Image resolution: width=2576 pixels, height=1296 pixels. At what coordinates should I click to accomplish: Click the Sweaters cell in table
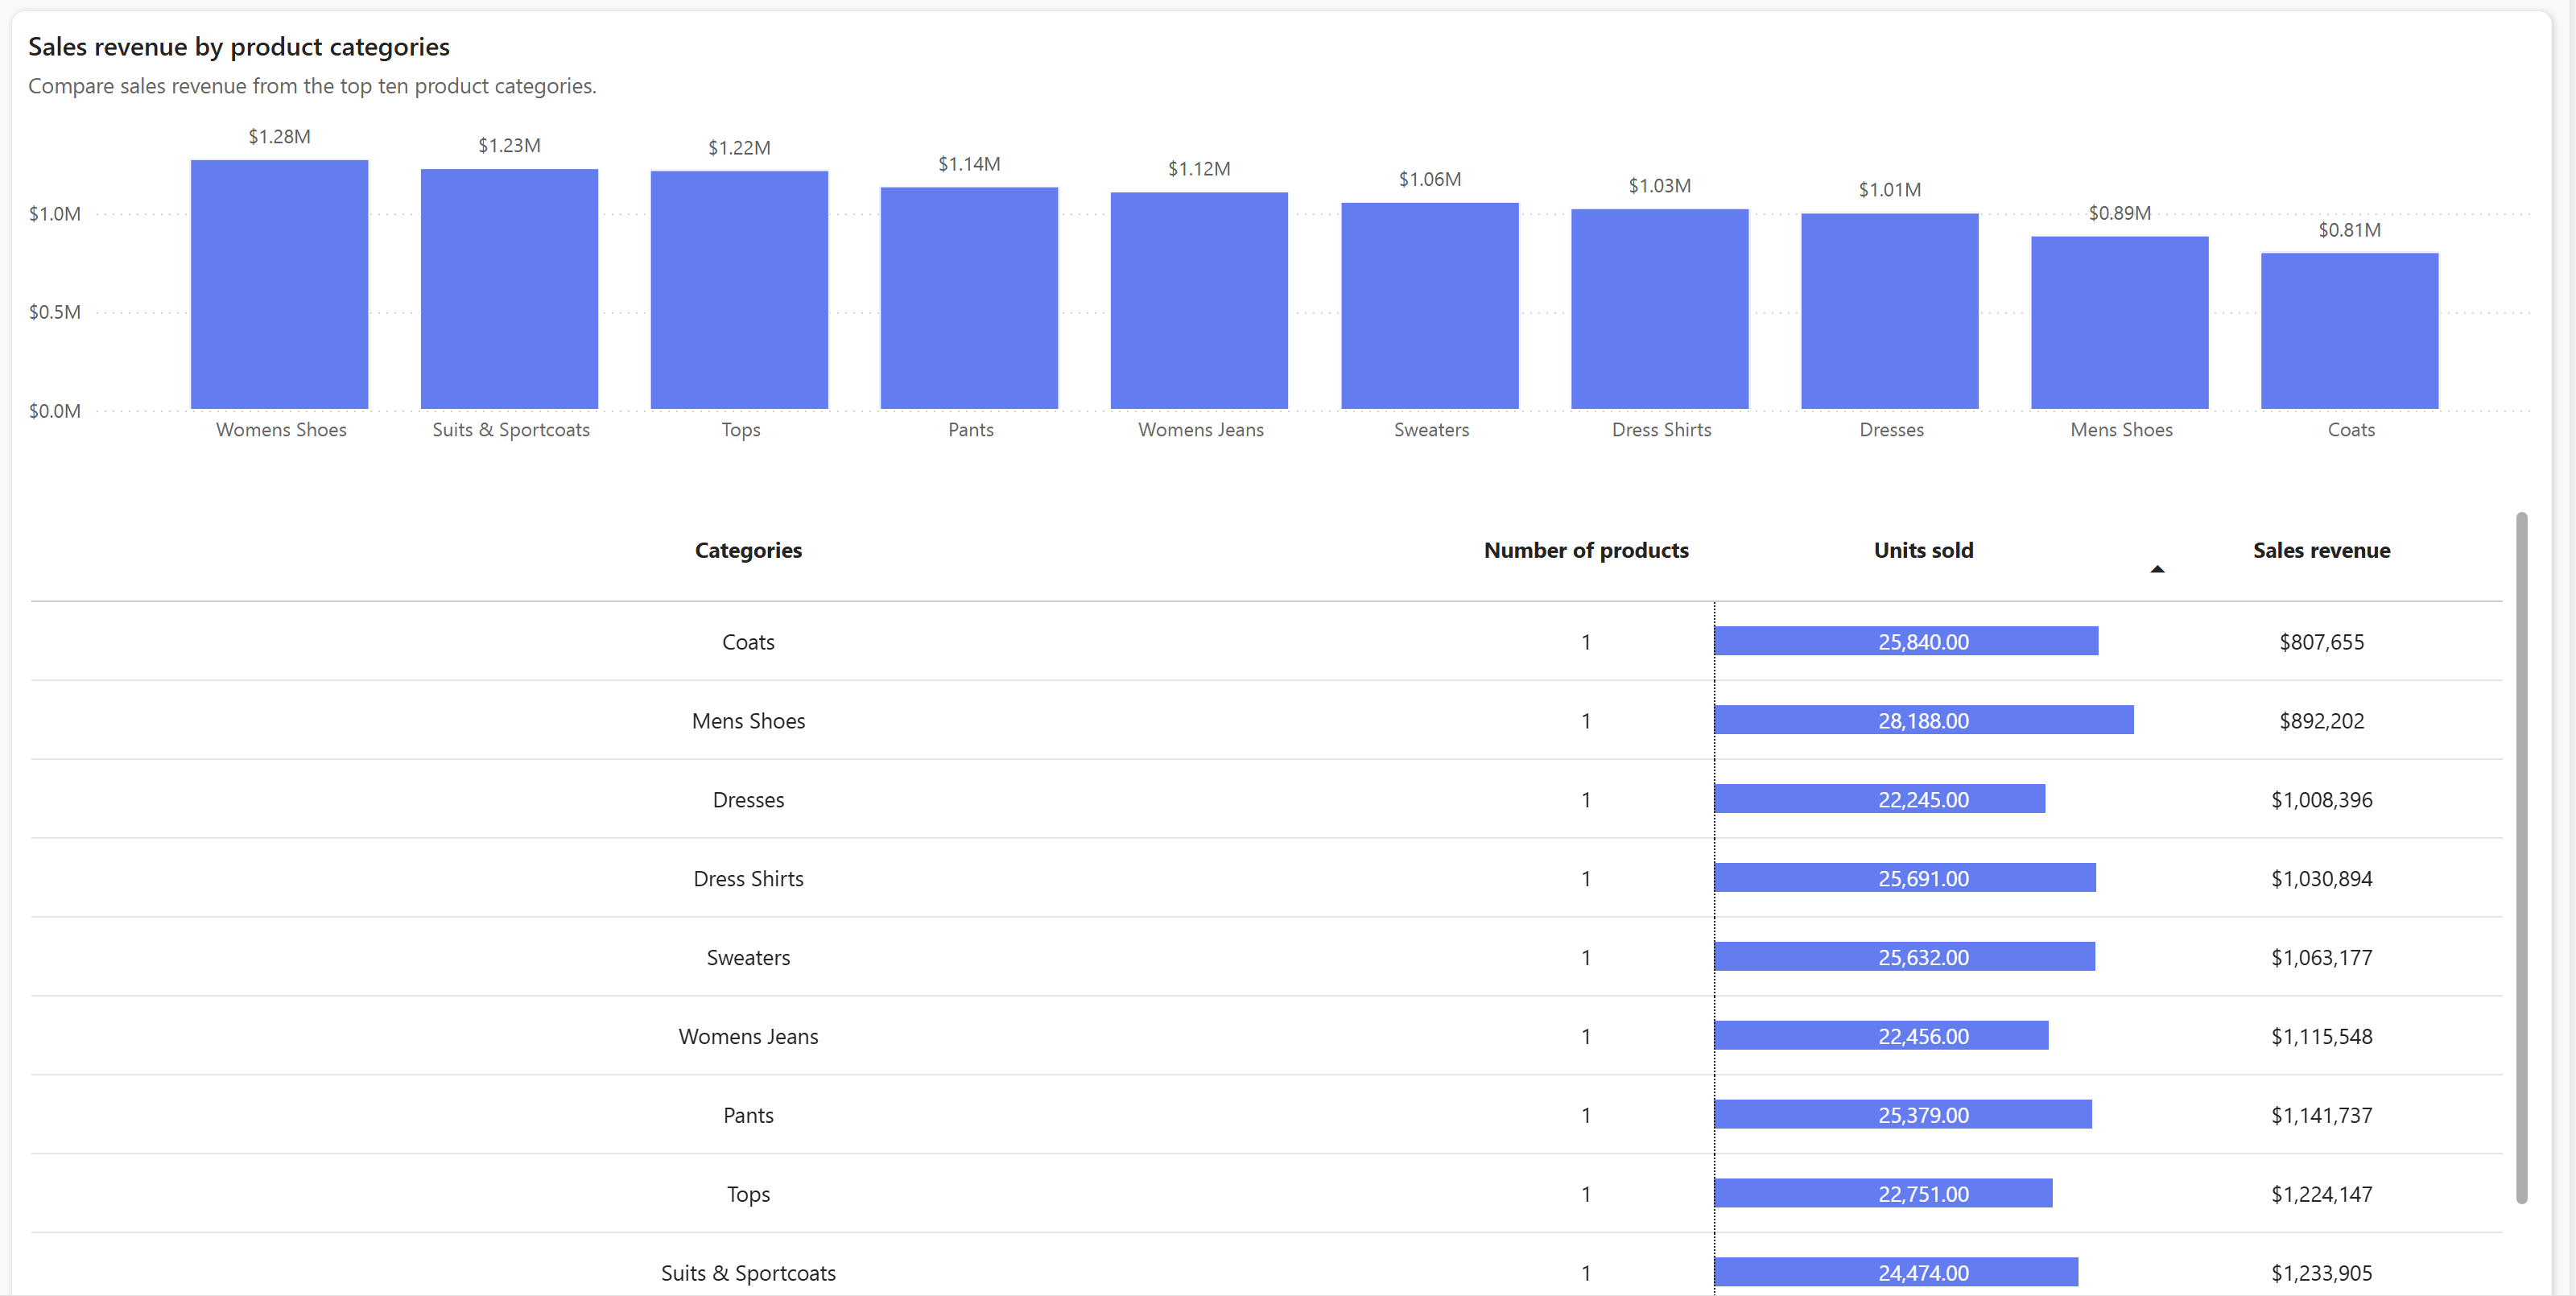[x=748, y=958]
